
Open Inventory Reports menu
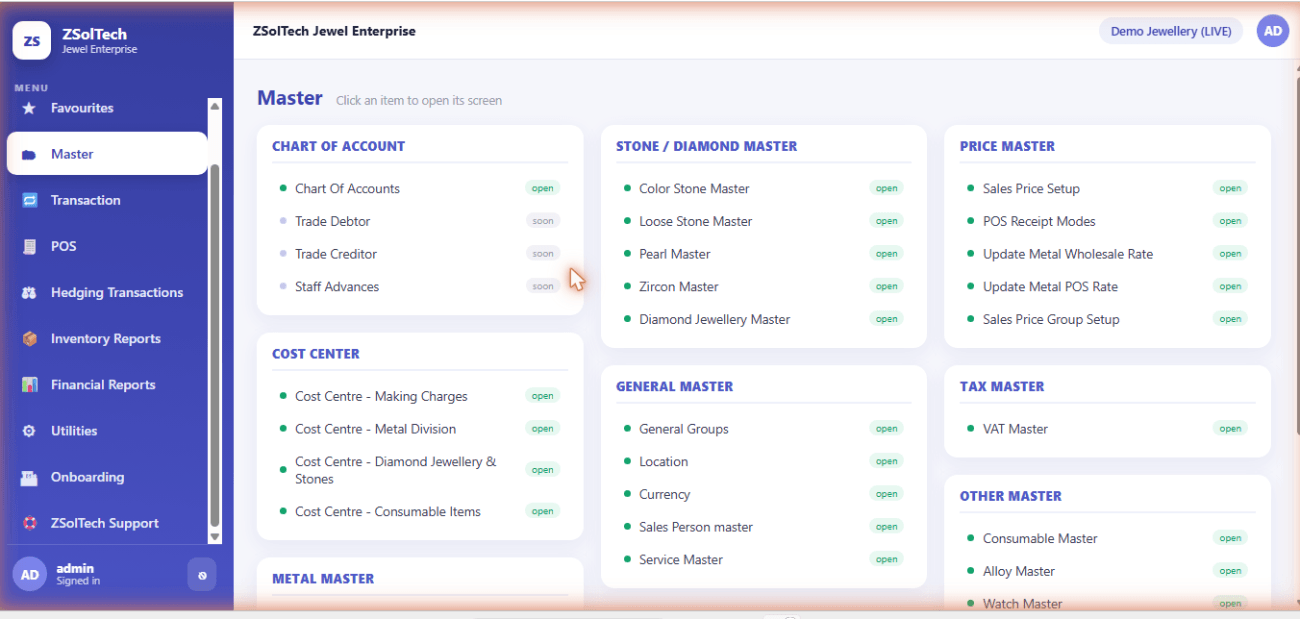pyautogui.click(x=107, y=339)
